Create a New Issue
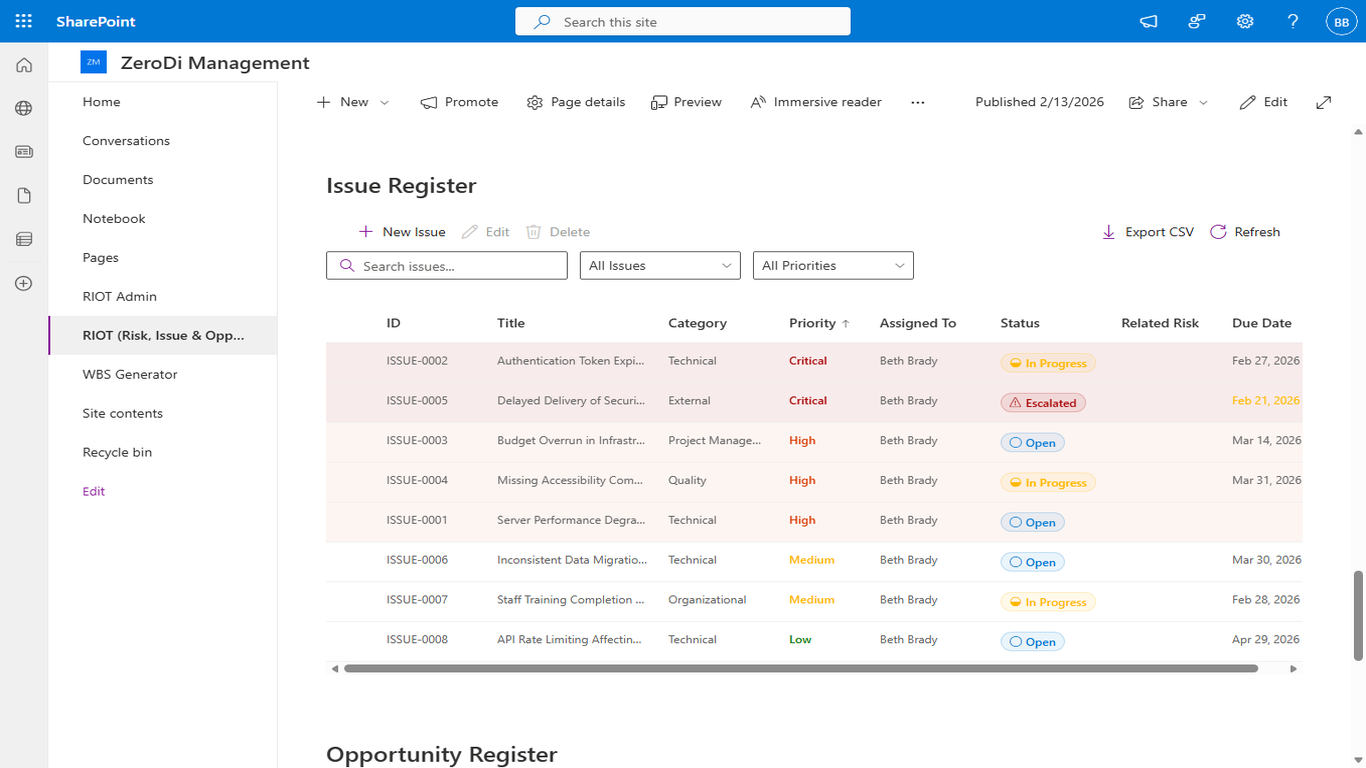 [402, 231]
